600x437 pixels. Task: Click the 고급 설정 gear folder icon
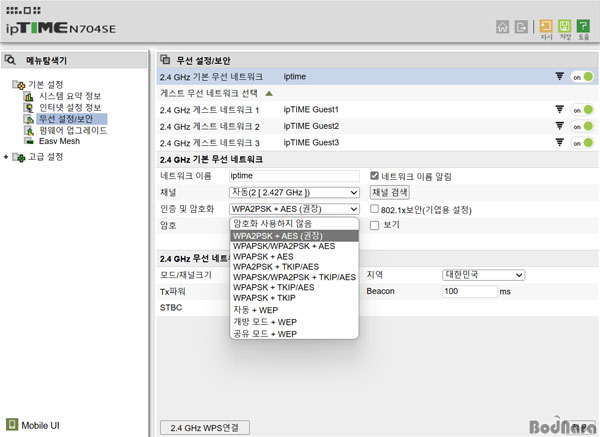[19, 157]
